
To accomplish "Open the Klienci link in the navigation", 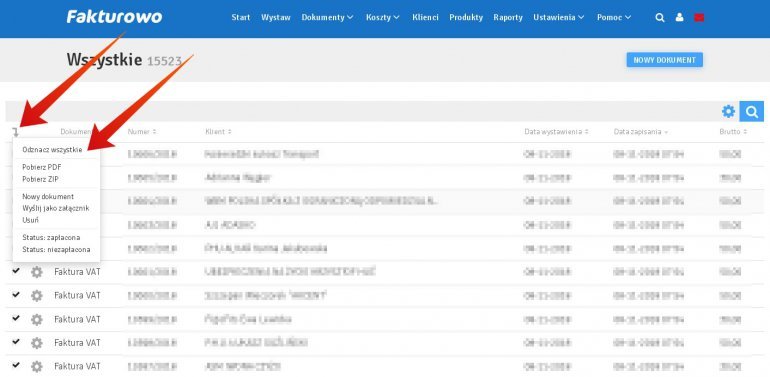I will (x=425, y=17).
